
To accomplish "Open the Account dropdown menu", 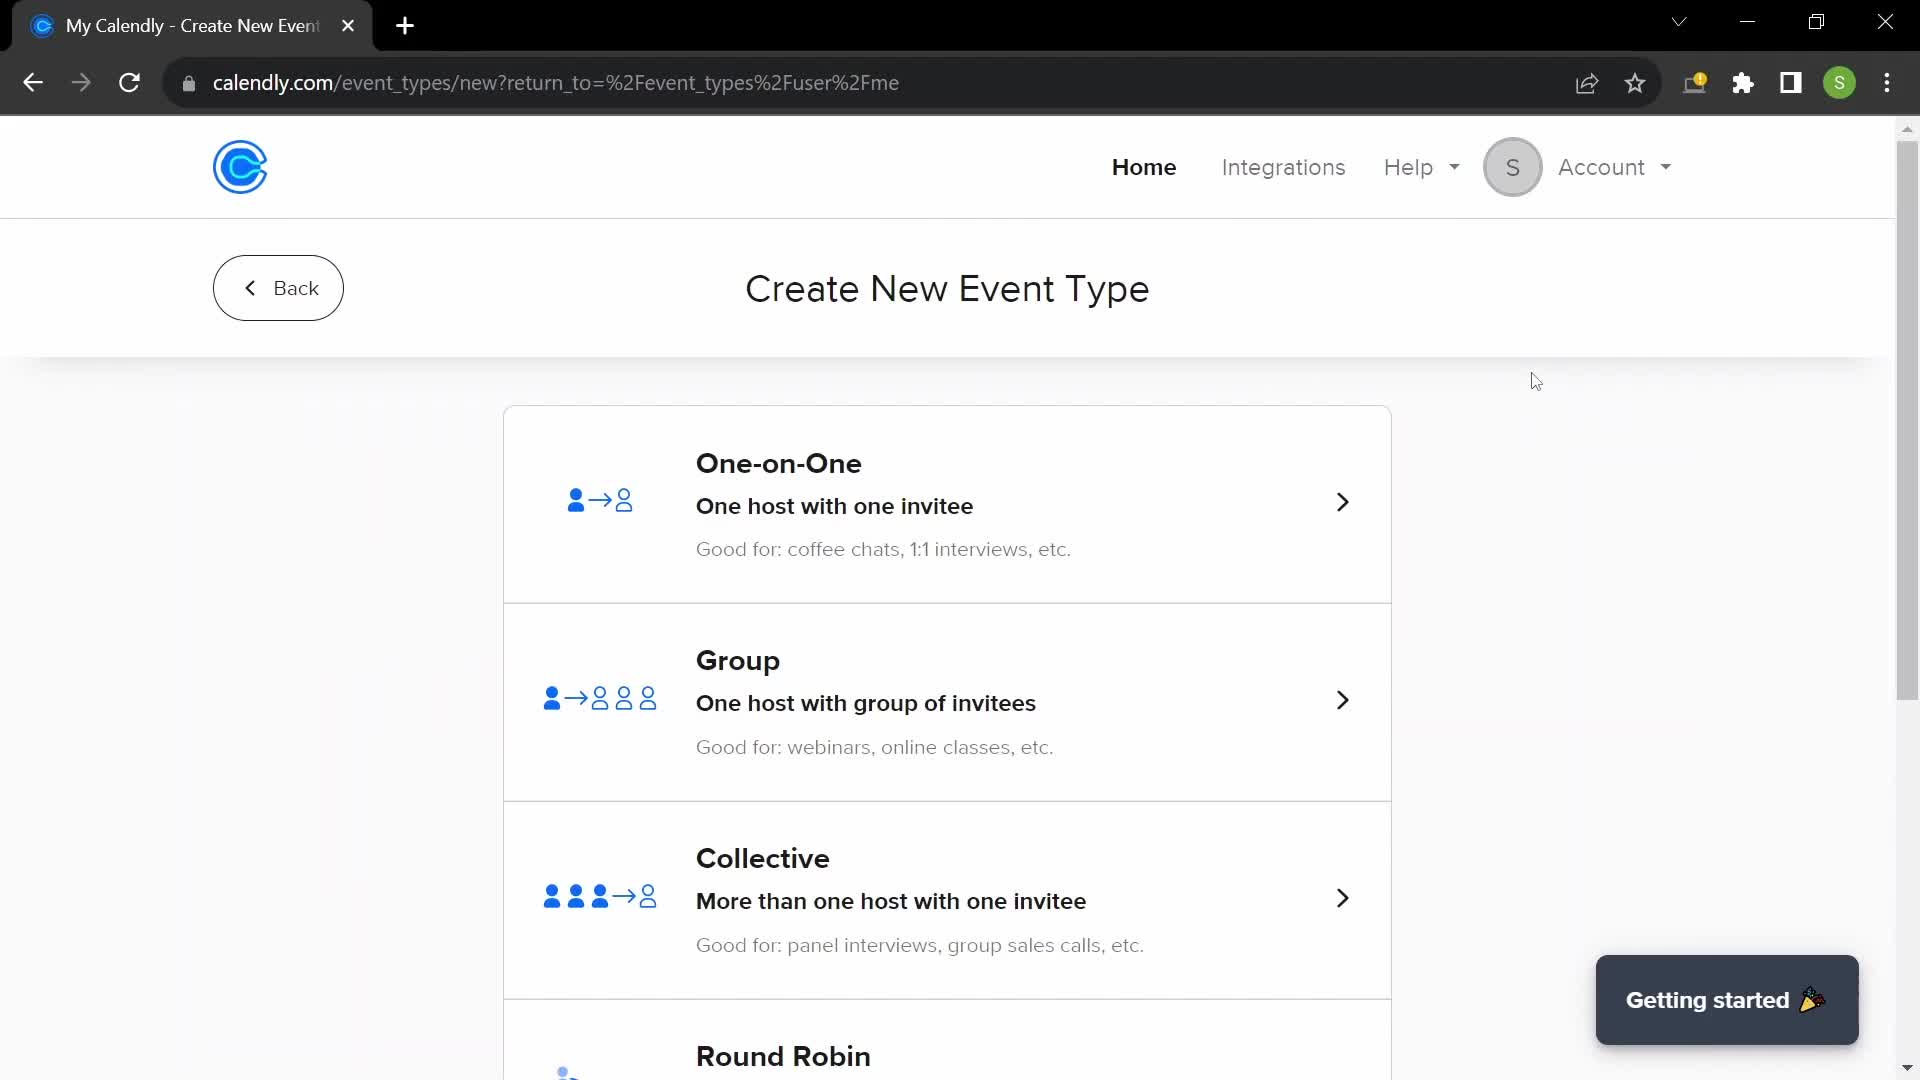I will pos(1609,167).
